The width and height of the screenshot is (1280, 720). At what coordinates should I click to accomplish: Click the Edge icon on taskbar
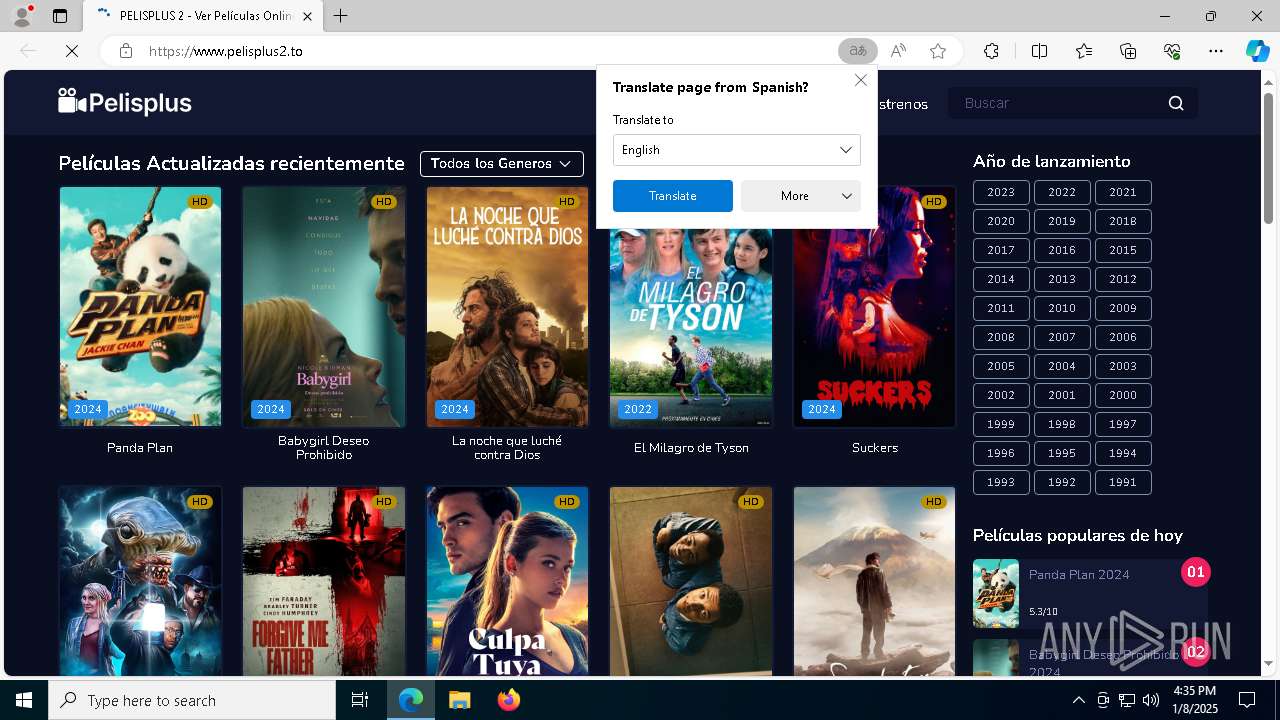[411, 700]
